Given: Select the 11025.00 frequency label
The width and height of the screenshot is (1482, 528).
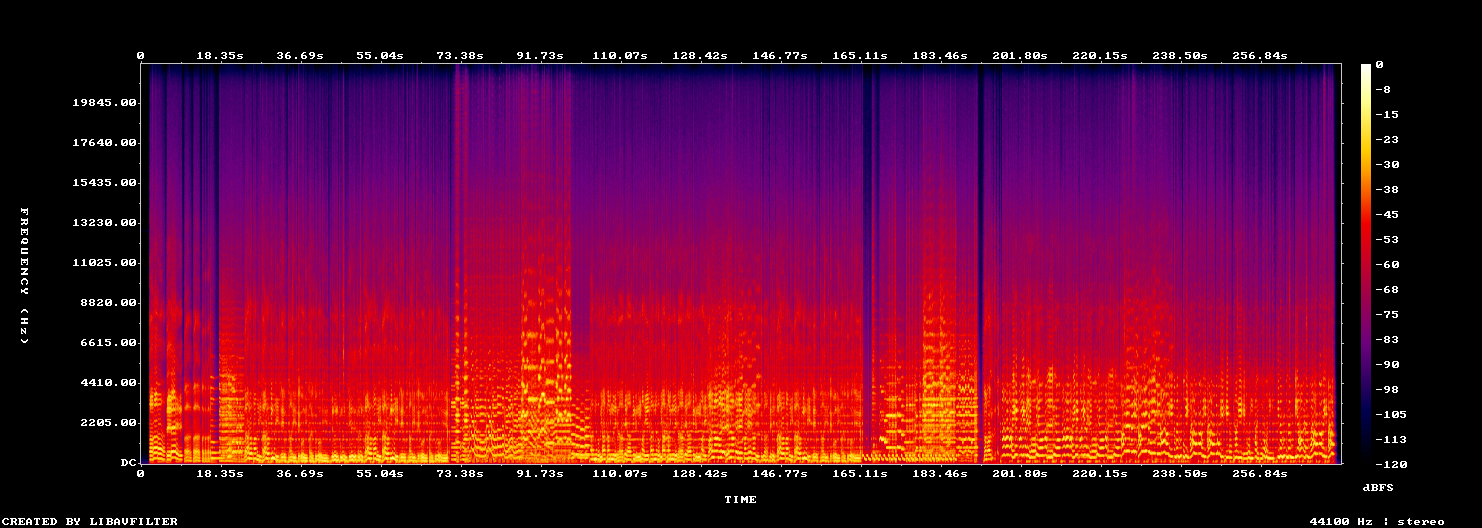Looking at the screenshot, I should tap(105, 263).
